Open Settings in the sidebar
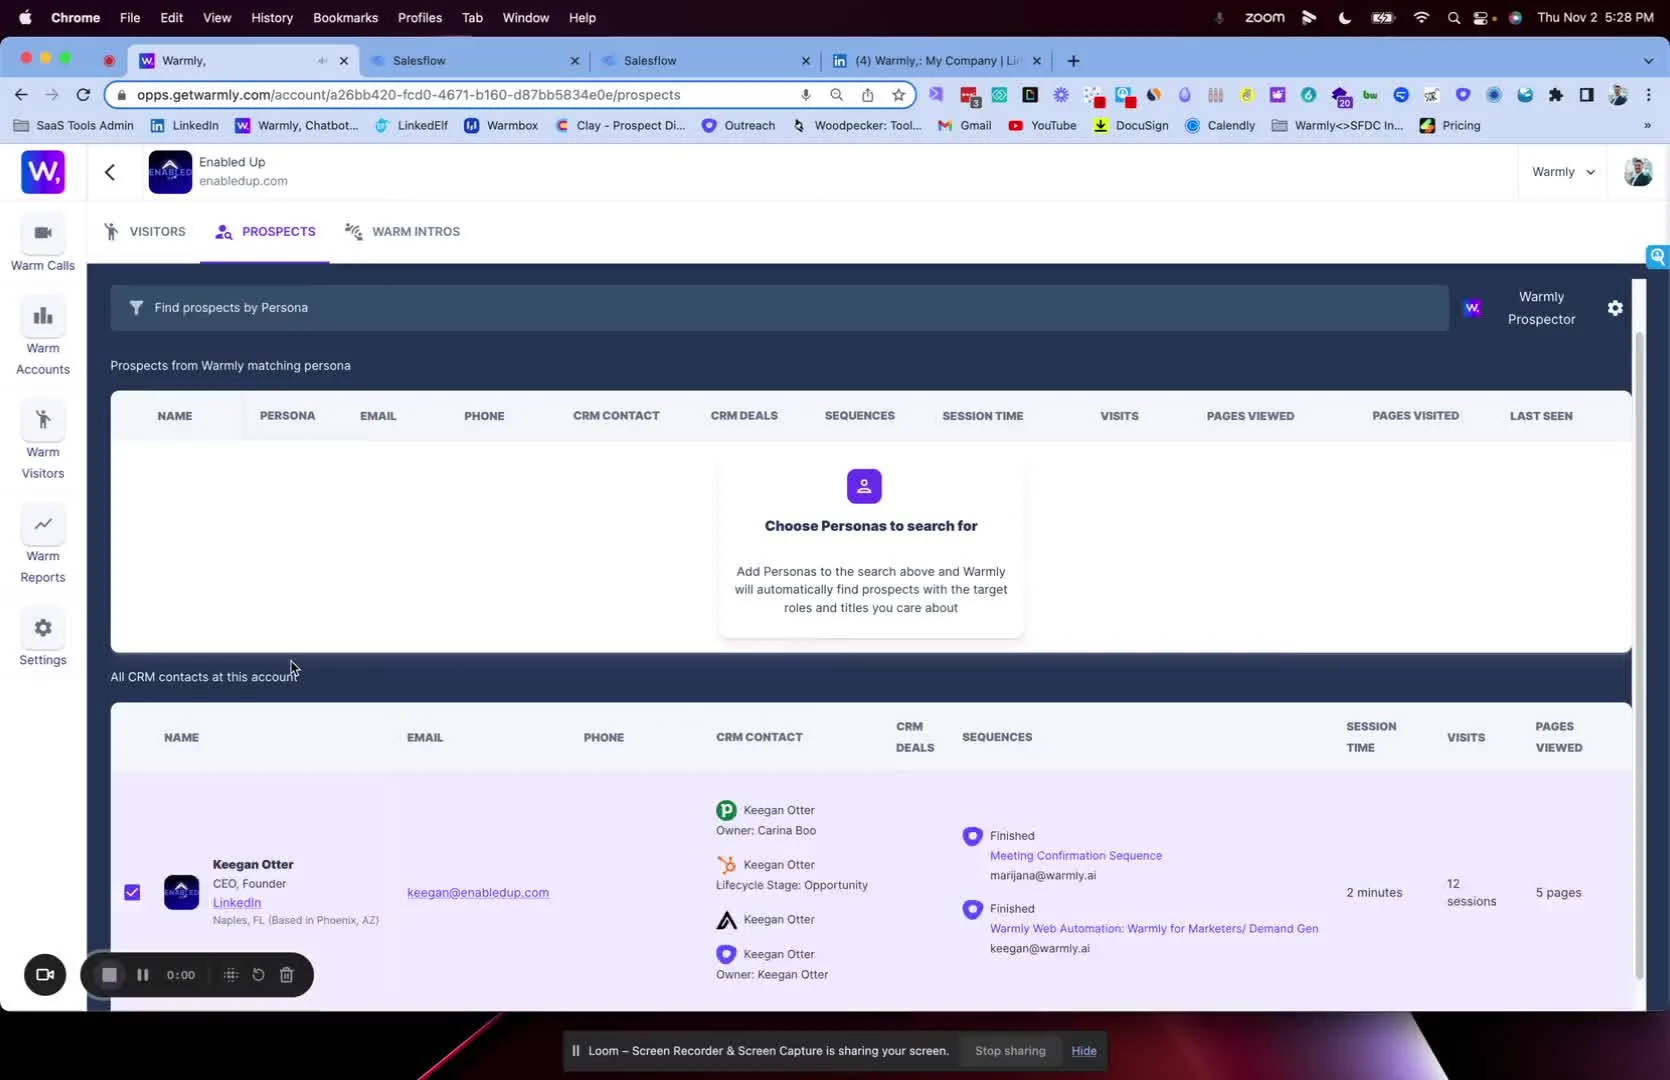The width and height of the screenshot is (1670, 1080). coord(43,639)
